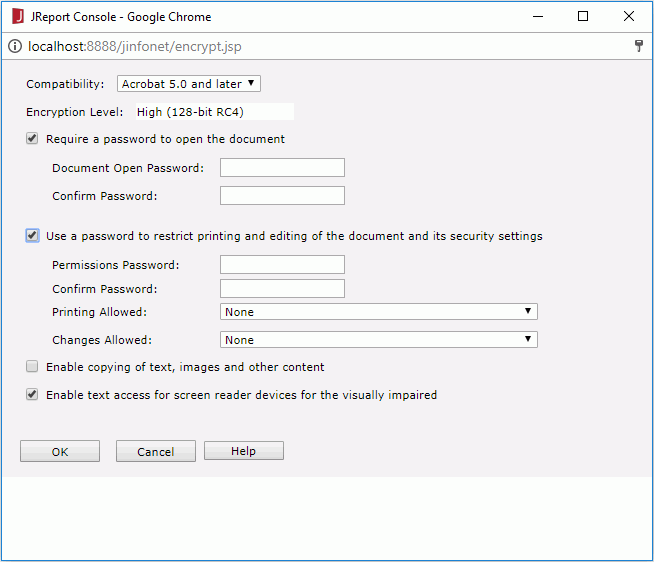Click the Printing Allowed label
Image resolution: width=654 pixels, height=562 pixels.
coord(99,312)
